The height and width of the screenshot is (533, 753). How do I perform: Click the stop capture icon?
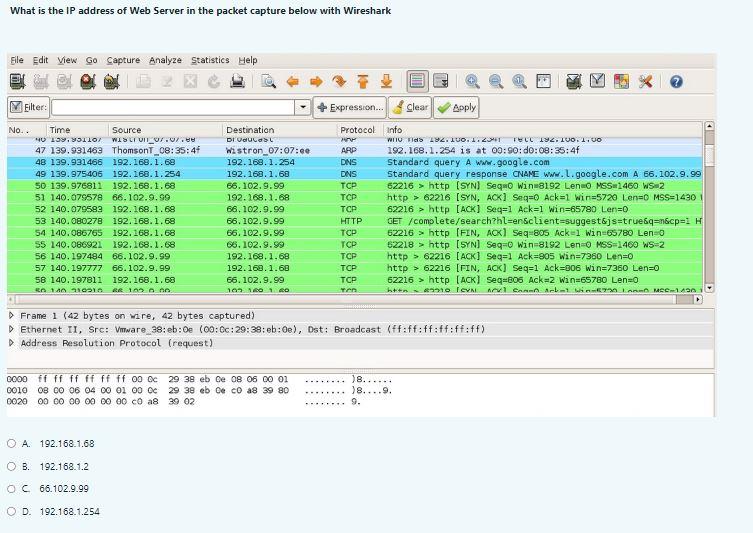[88, 81]
